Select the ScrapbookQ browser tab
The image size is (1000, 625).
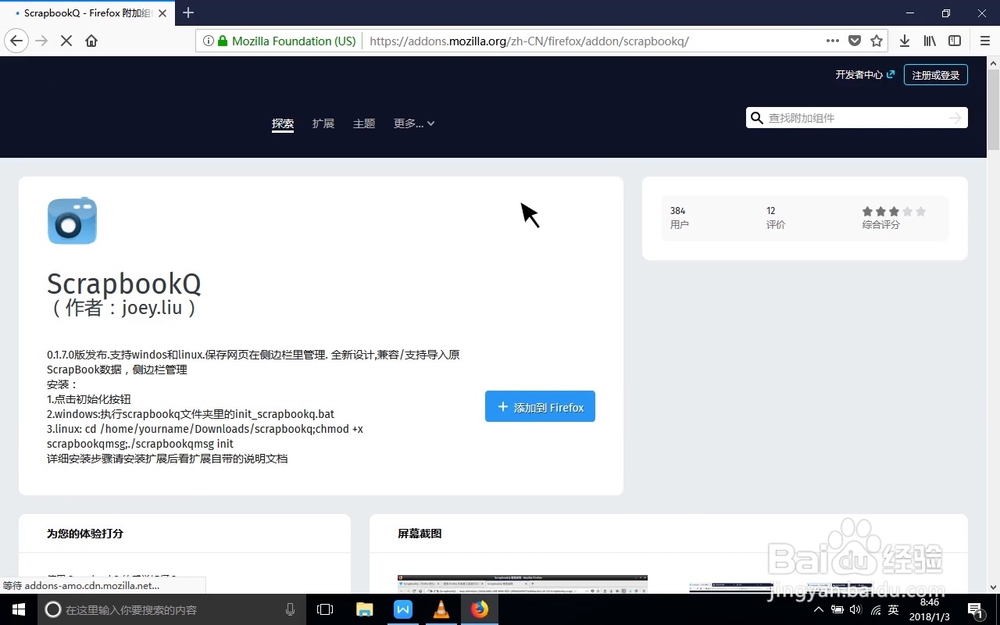pyautogui.click(x=87, y=13)
